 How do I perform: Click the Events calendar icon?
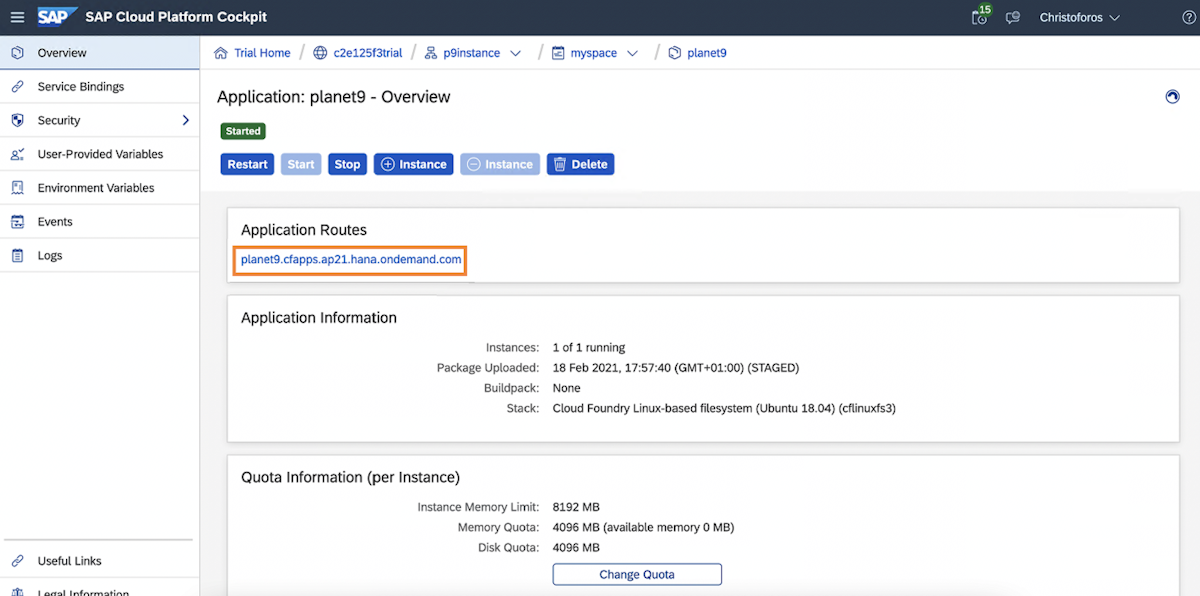click(17, 222)
